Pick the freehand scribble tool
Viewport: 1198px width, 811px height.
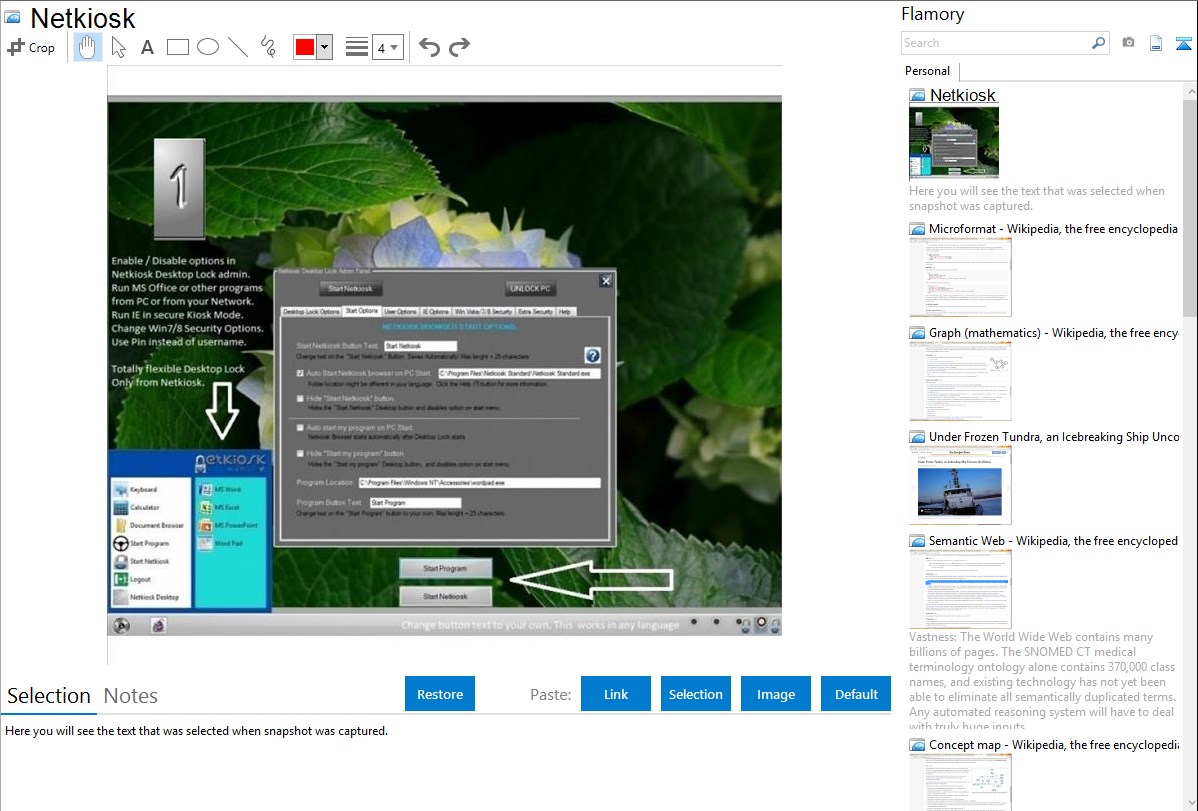click(x=268, y=47)
